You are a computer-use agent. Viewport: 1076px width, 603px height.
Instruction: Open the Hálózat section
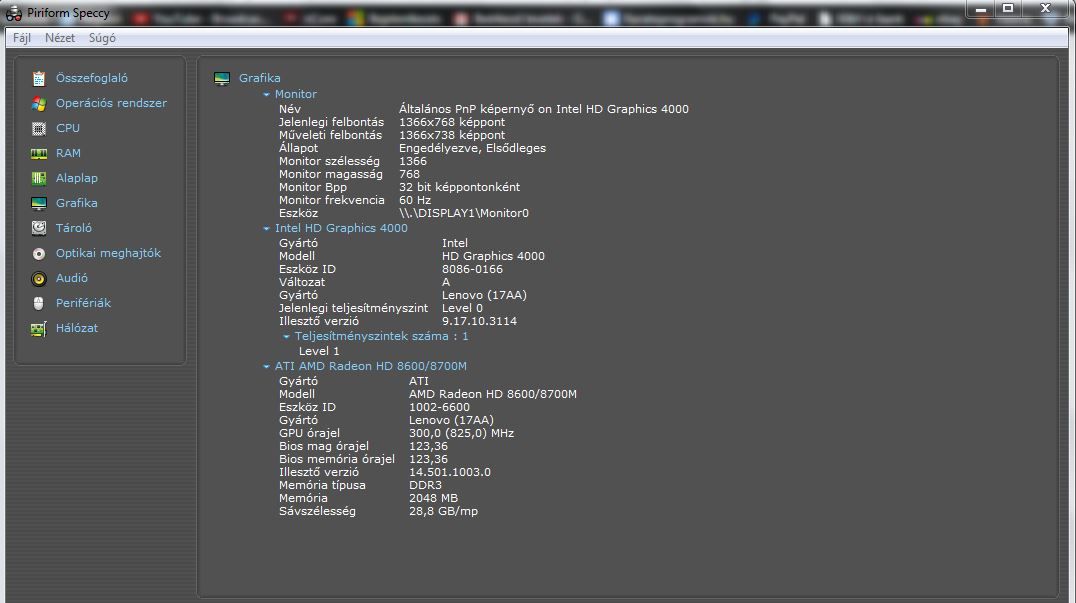tap(77, 328)
